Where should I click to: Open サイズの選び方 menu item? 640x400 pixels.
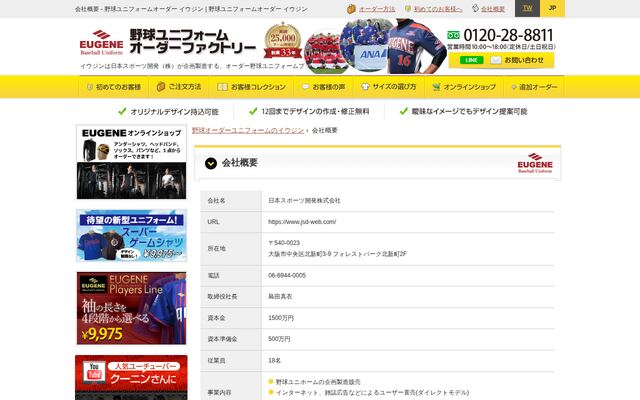coord(389,87)
